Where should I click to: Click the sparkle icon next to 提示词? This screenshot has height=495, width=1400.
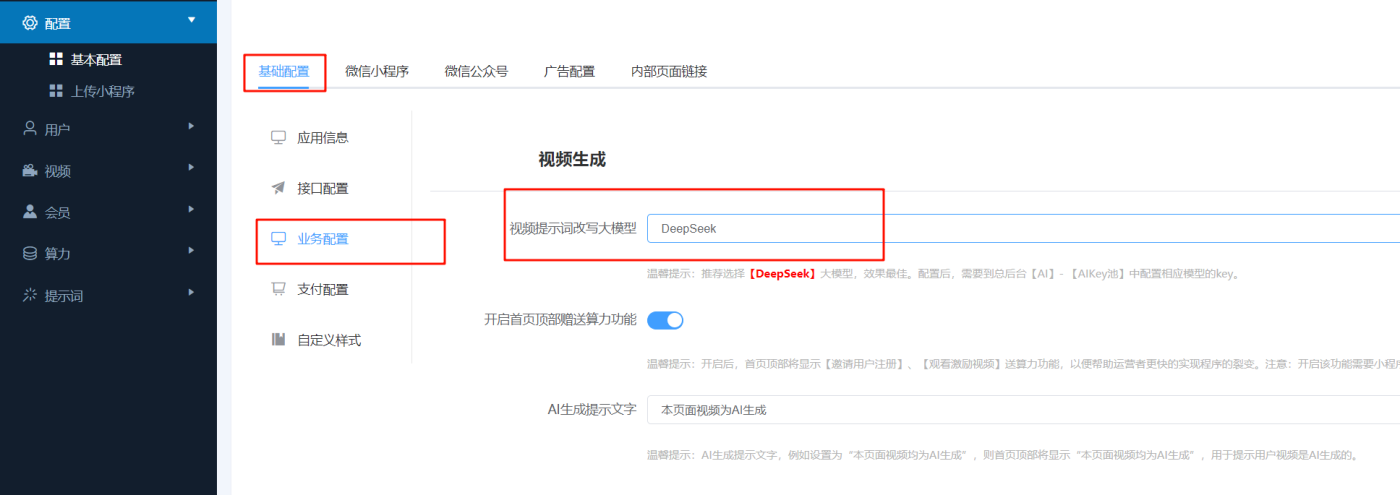pos(30,296)
